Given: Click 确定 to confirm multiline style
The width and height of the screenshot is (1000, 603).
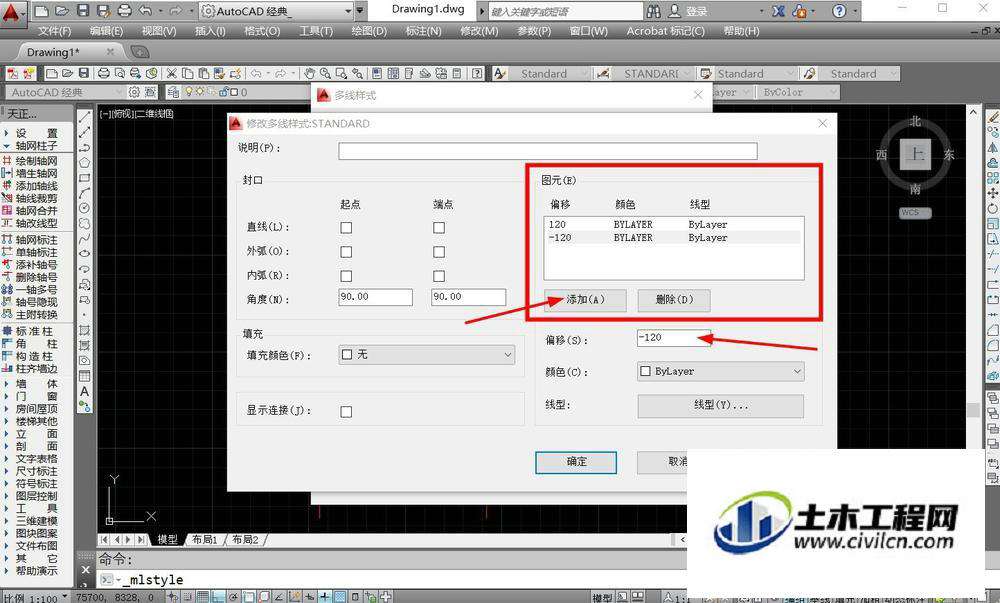Looking at the screenshot, I should pos(576,462).
